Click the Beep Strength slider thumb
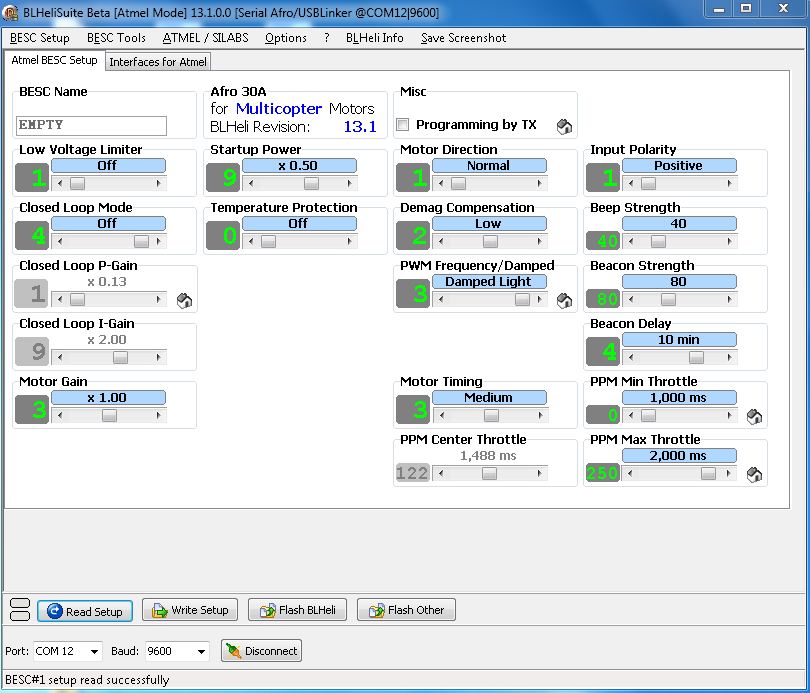The image size is (810, 693). pyautogui.click(x=658, y=241)
